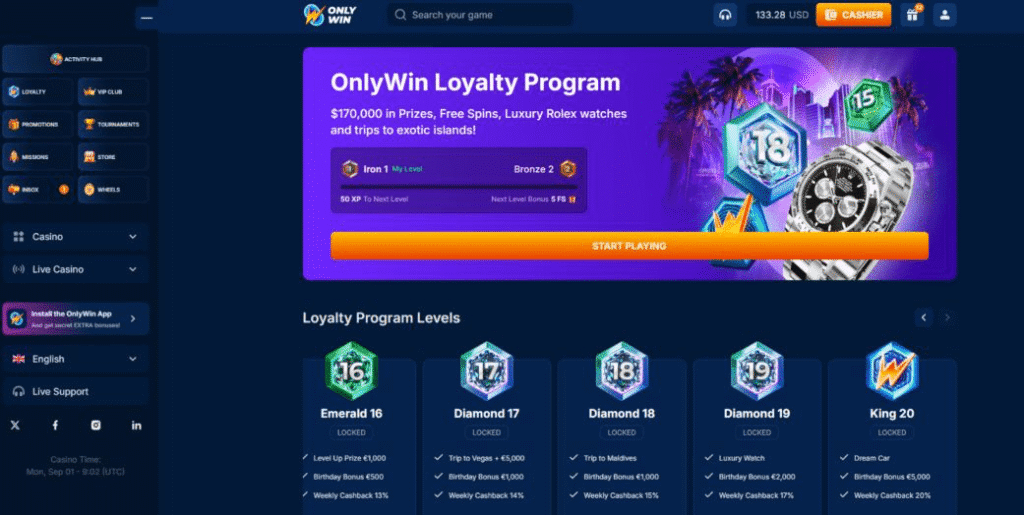Click the X social media icon
The height and width of the screenshot is (515, 1024).
15,425
